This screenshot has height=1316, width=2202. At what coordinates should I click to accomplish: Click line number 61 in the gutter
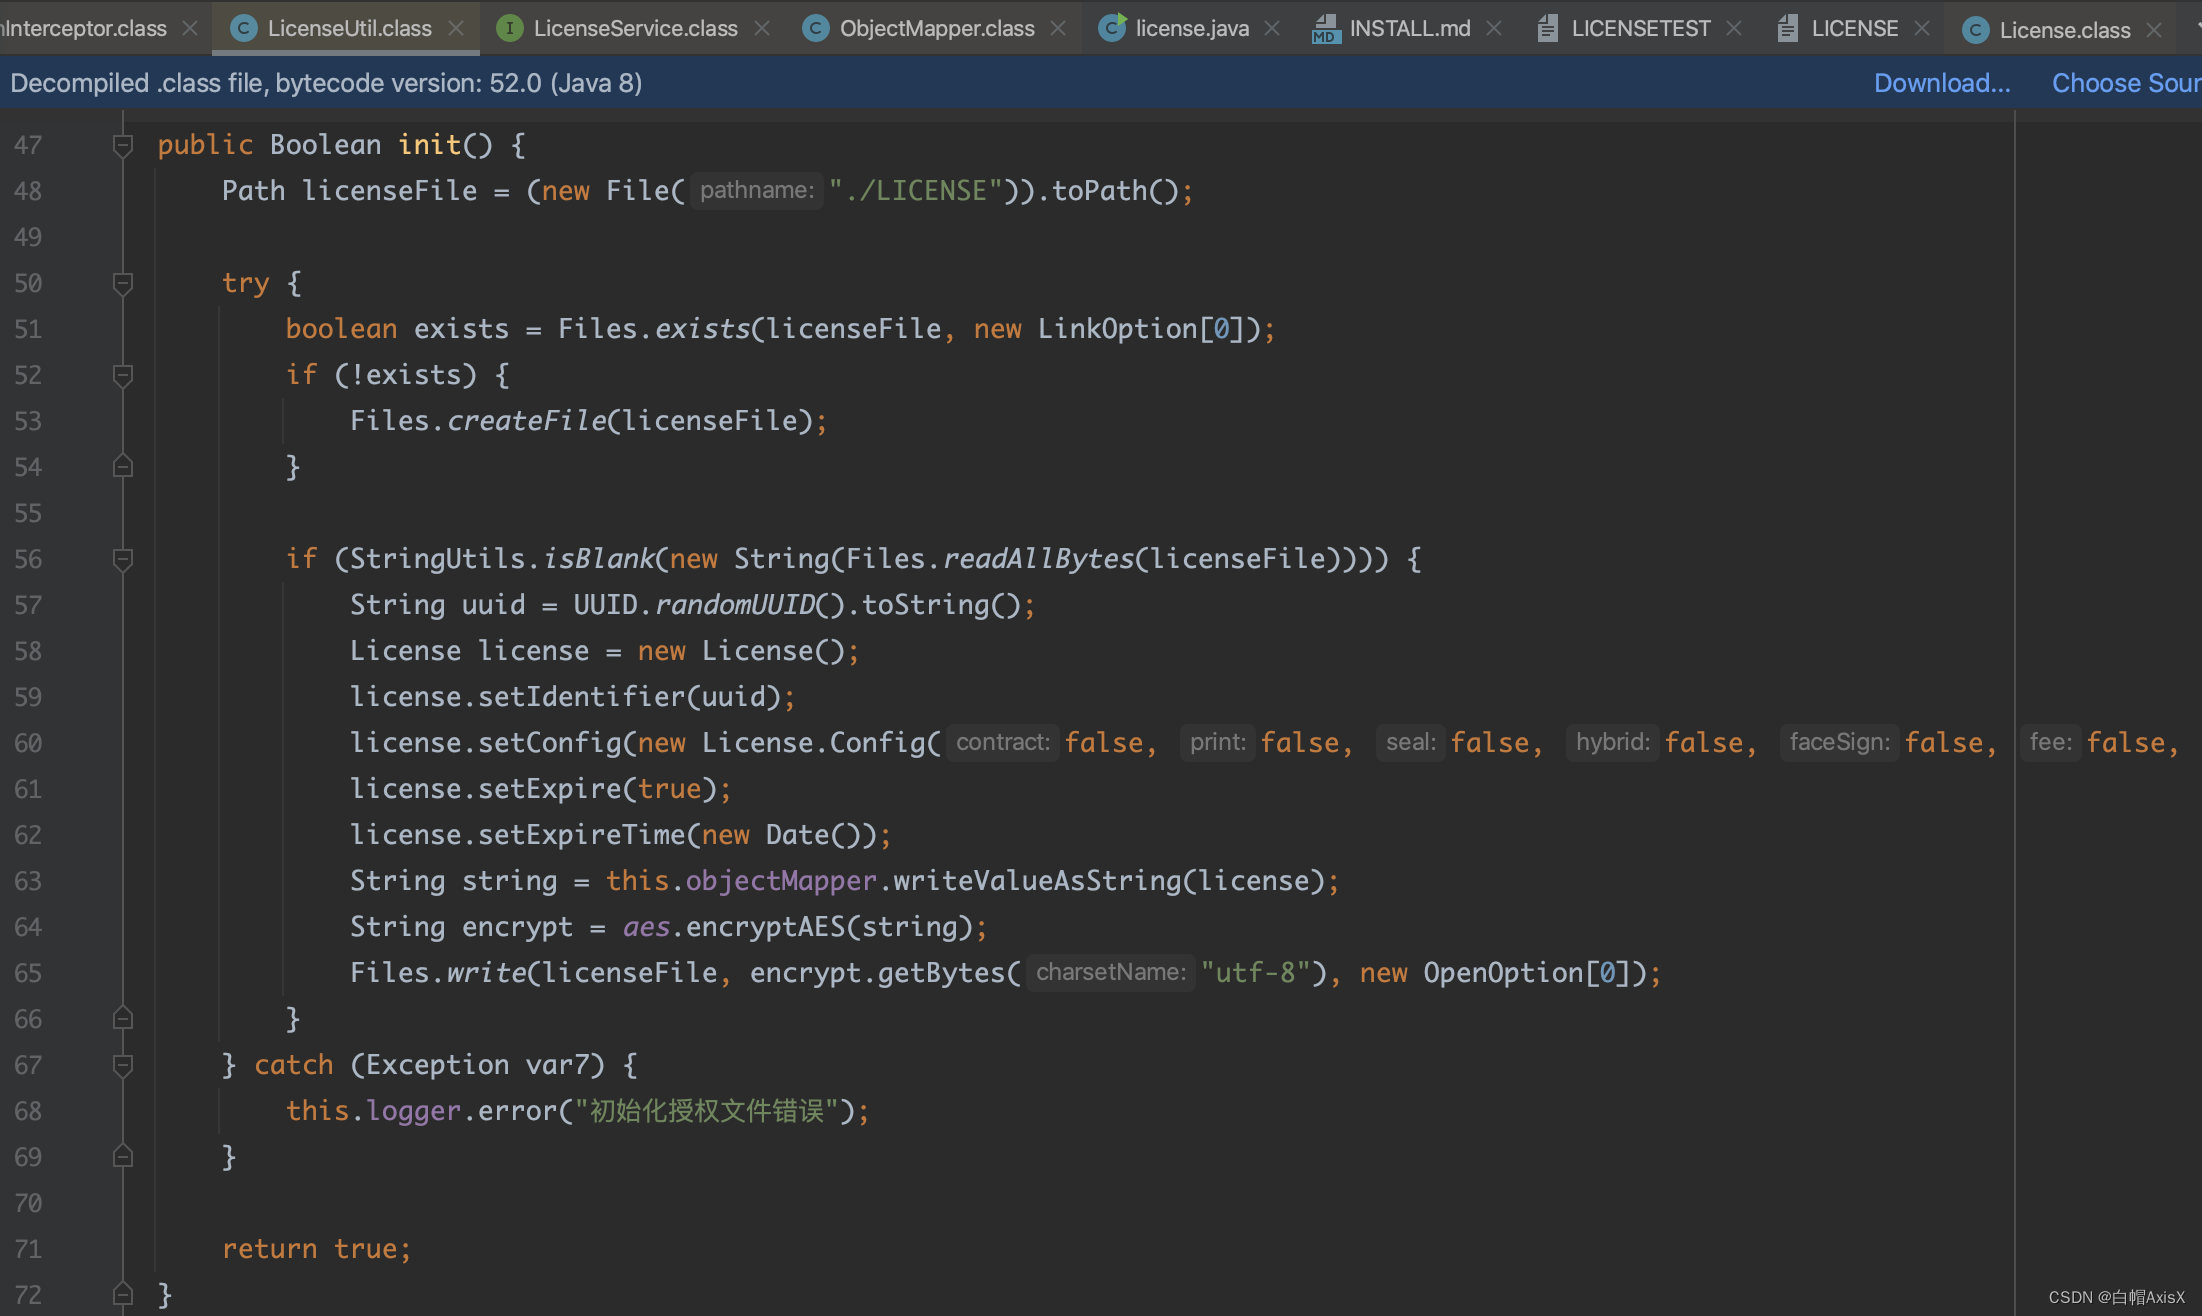[28, 789]
